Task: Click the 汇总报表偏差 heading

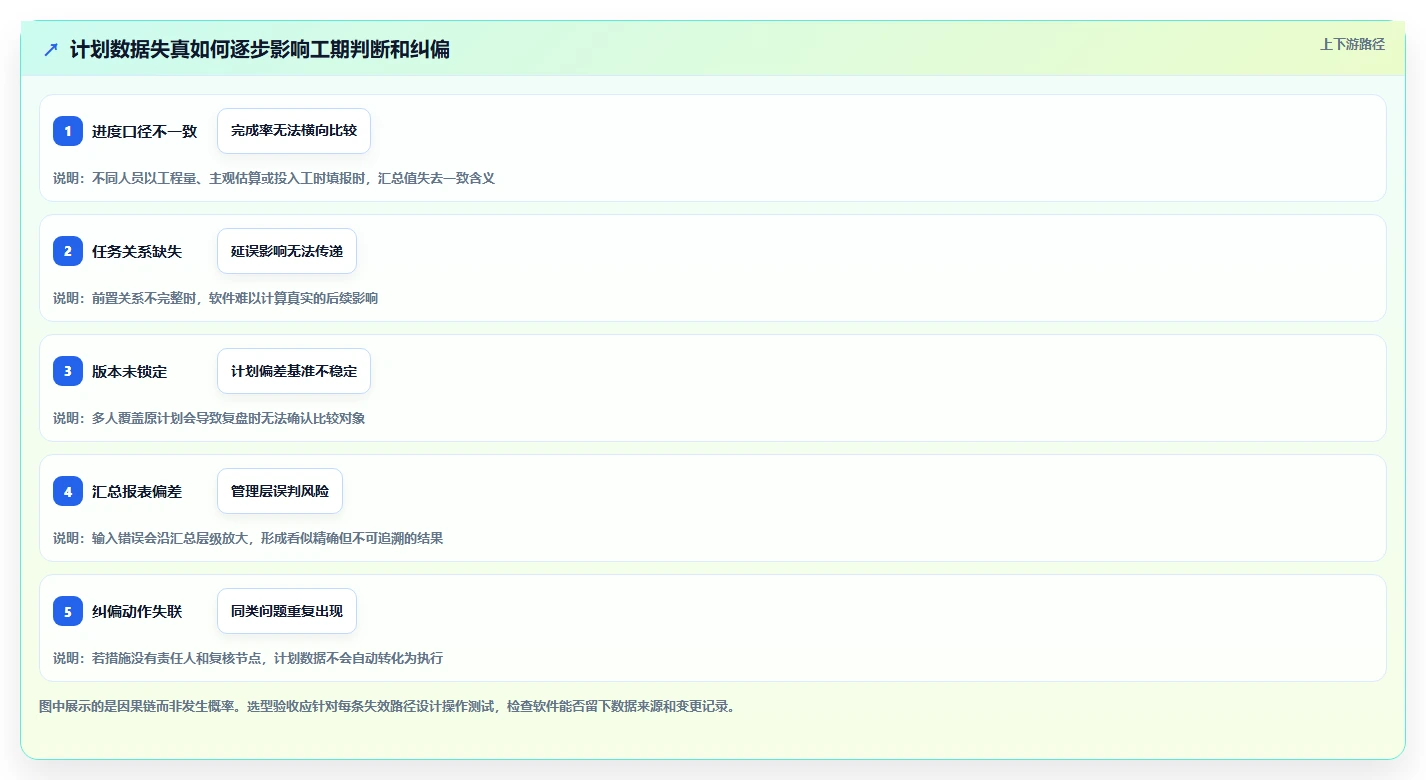Action: (137, 491)
